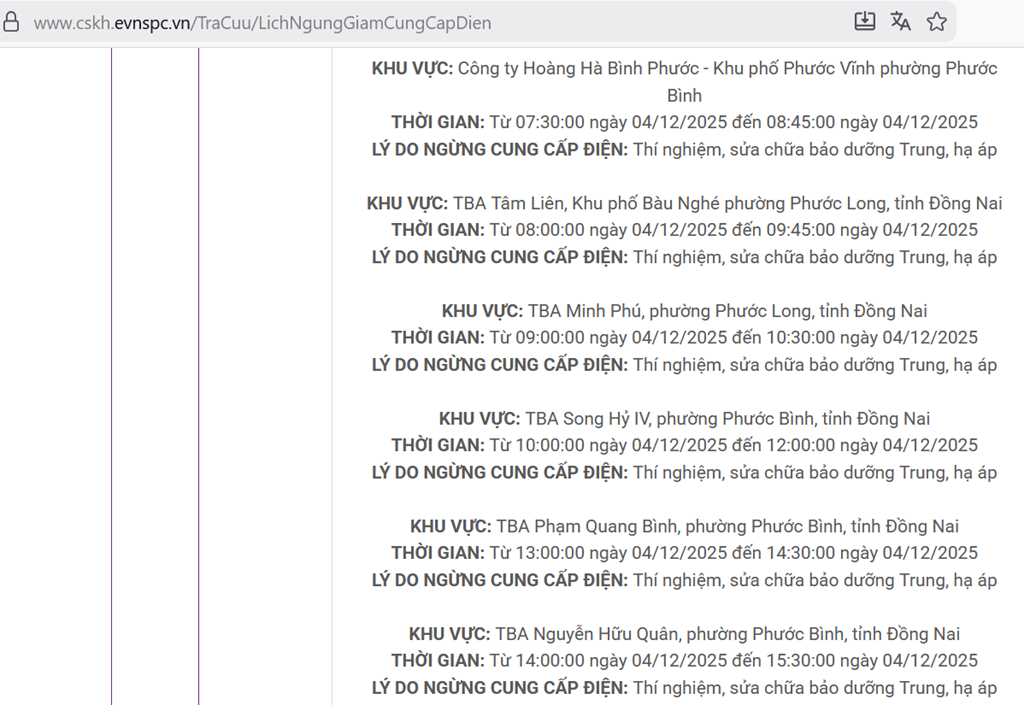Click the outage reason under TBA Song Hỷ IV
Screen dimensions: 1024x705
coord(684,472)
